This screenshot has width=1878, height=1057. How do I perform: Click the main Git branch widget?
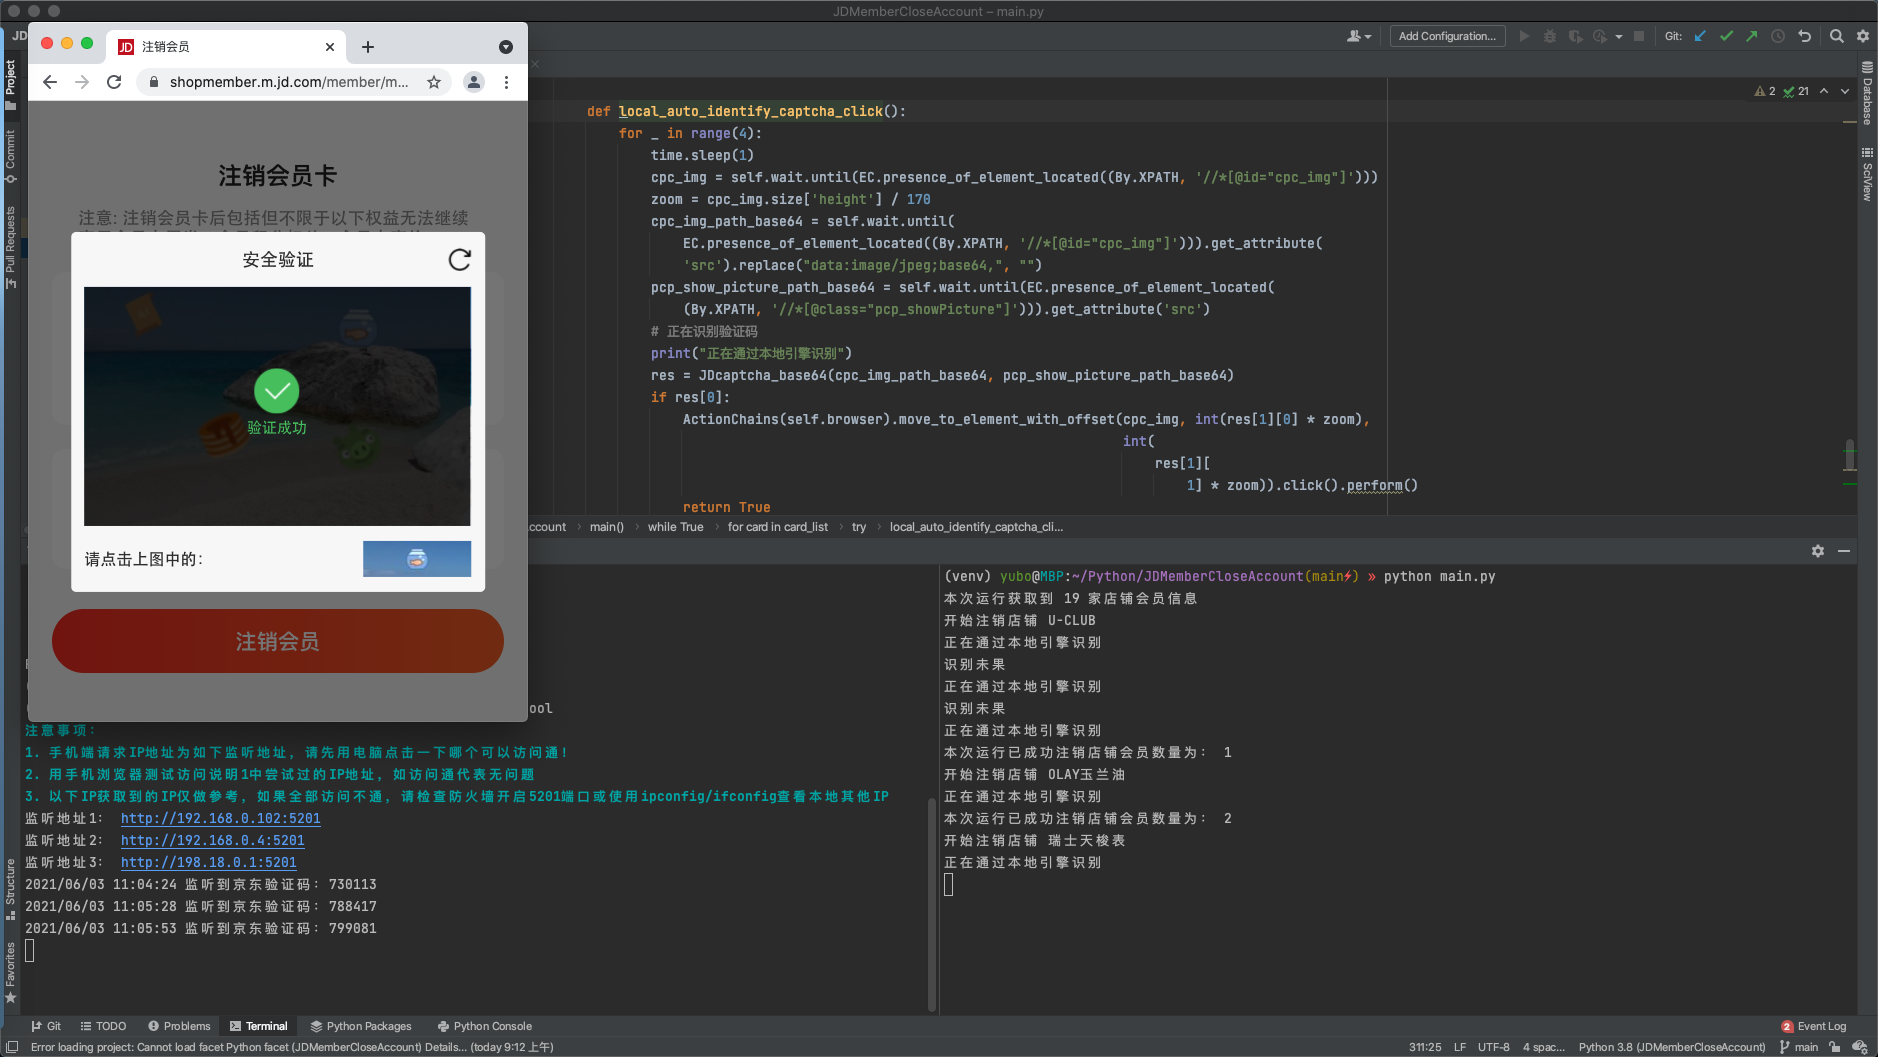1799,1047
